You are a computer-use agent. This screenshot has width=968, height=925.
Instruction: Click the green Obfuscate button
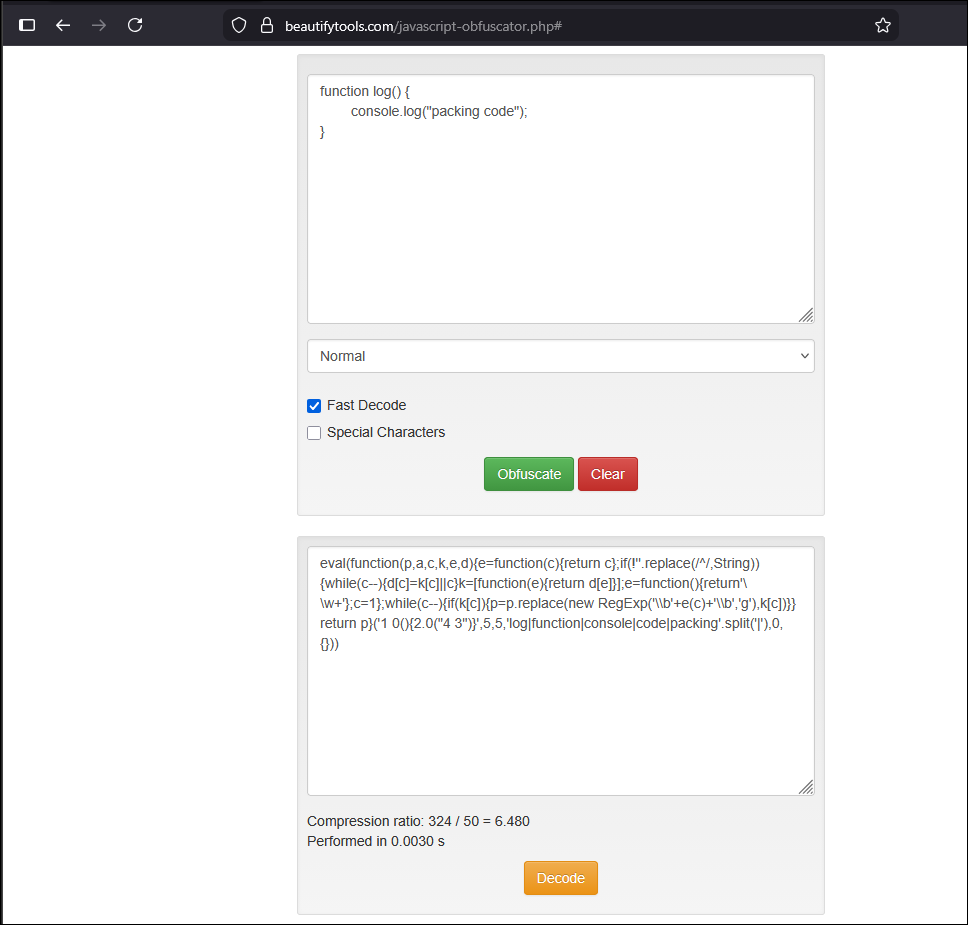529,474
